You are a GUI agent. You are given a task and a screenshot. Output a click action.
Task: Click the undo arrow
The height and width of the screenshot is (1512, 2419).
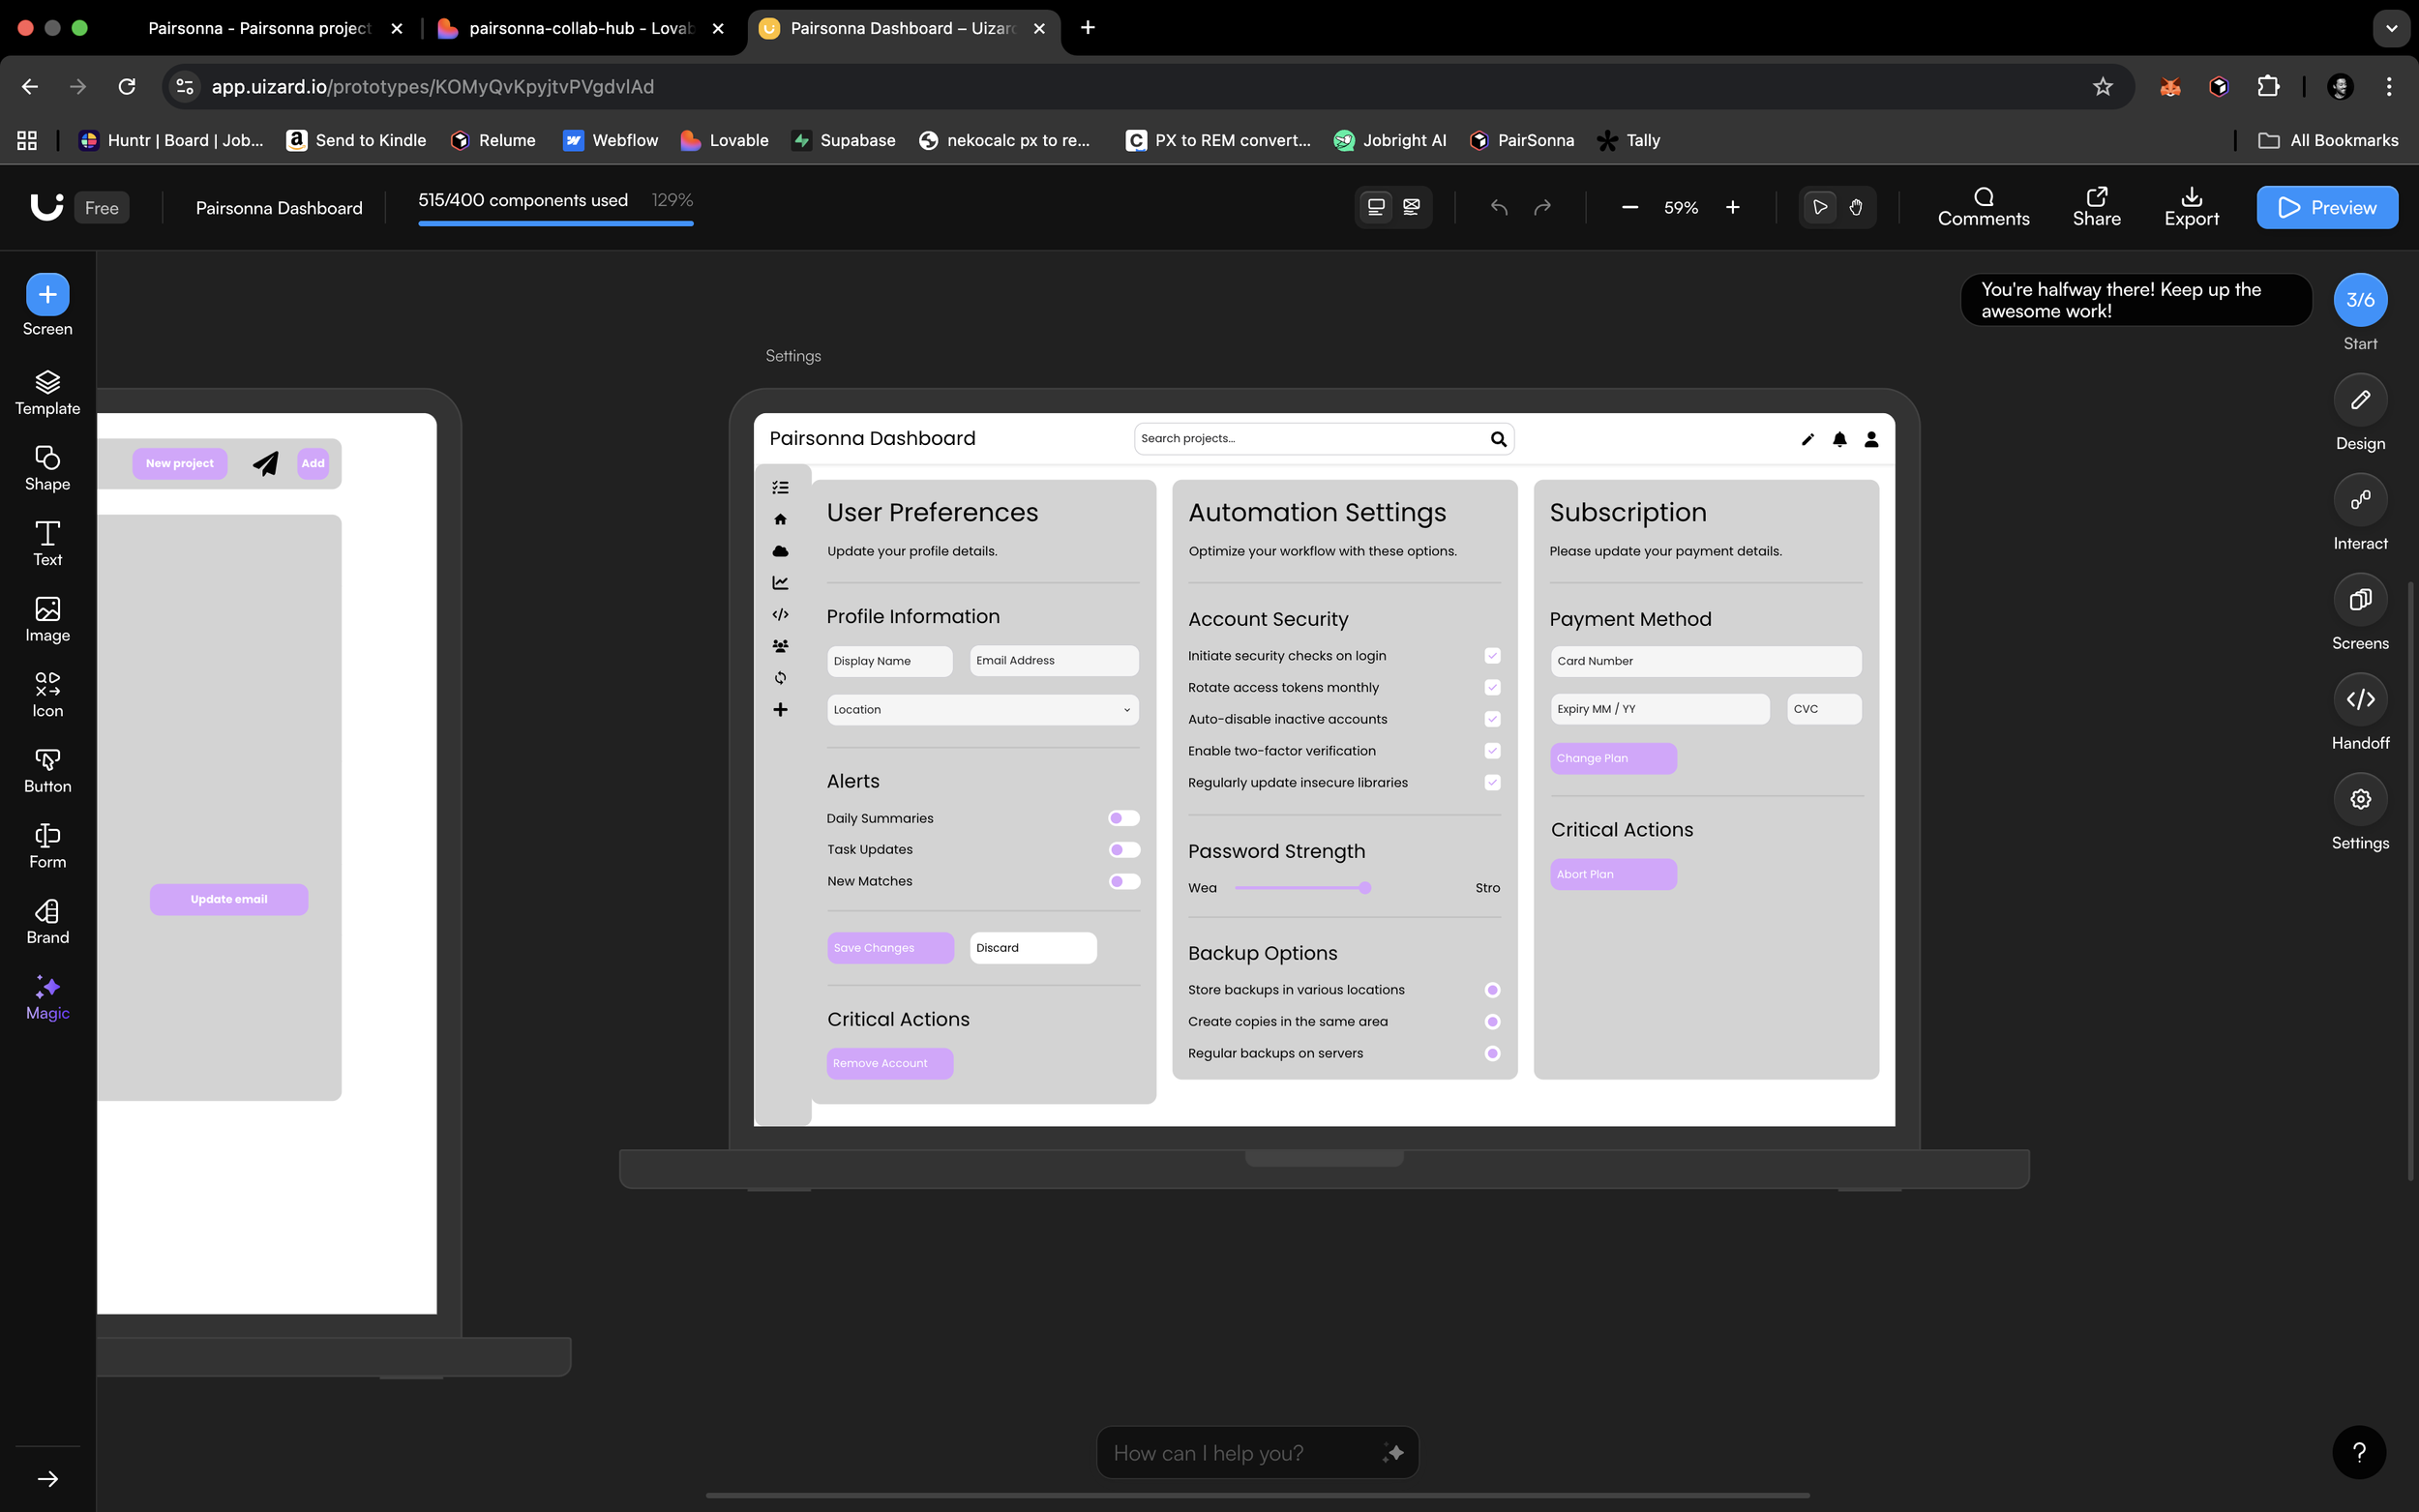pos(1498,207)
